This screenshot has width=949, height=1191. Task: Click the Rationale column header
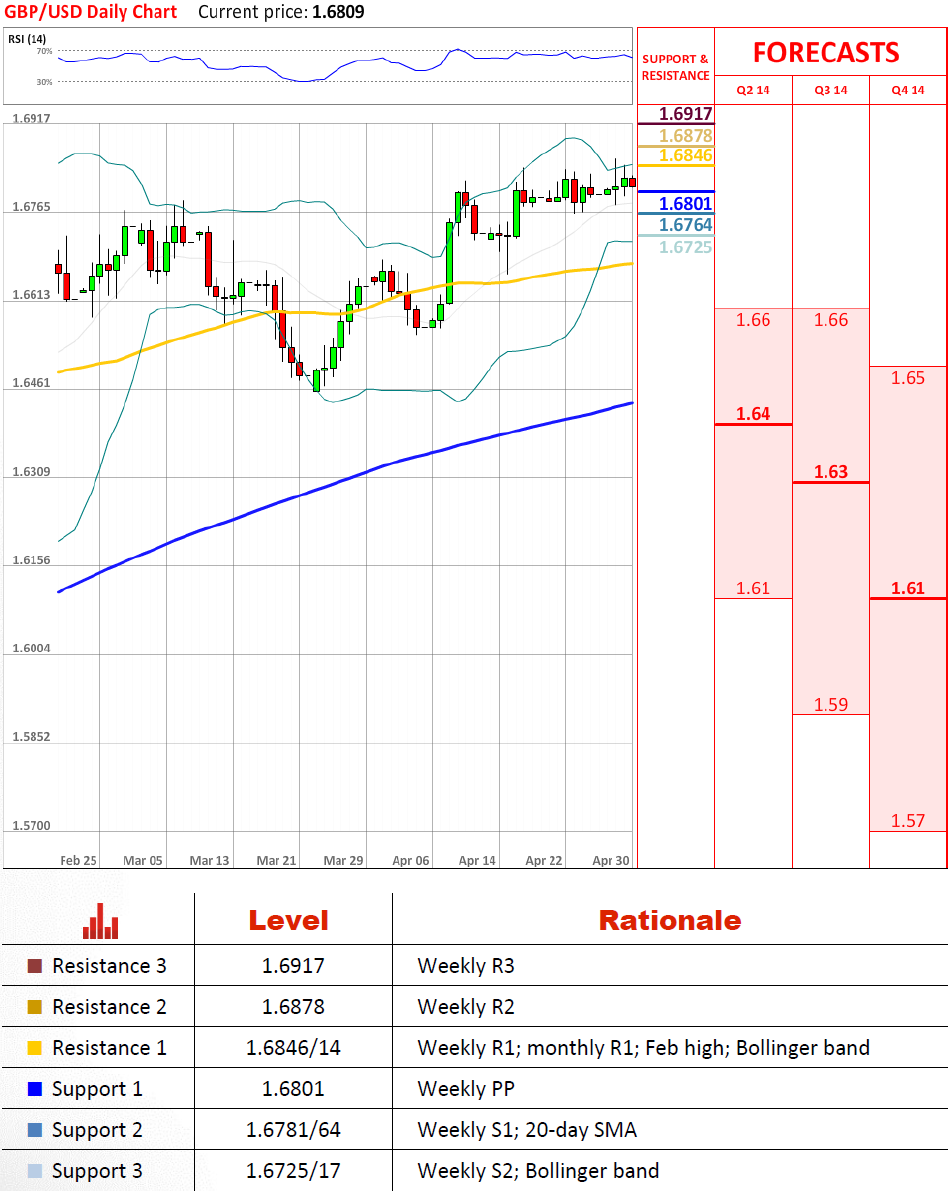[670, 921]
